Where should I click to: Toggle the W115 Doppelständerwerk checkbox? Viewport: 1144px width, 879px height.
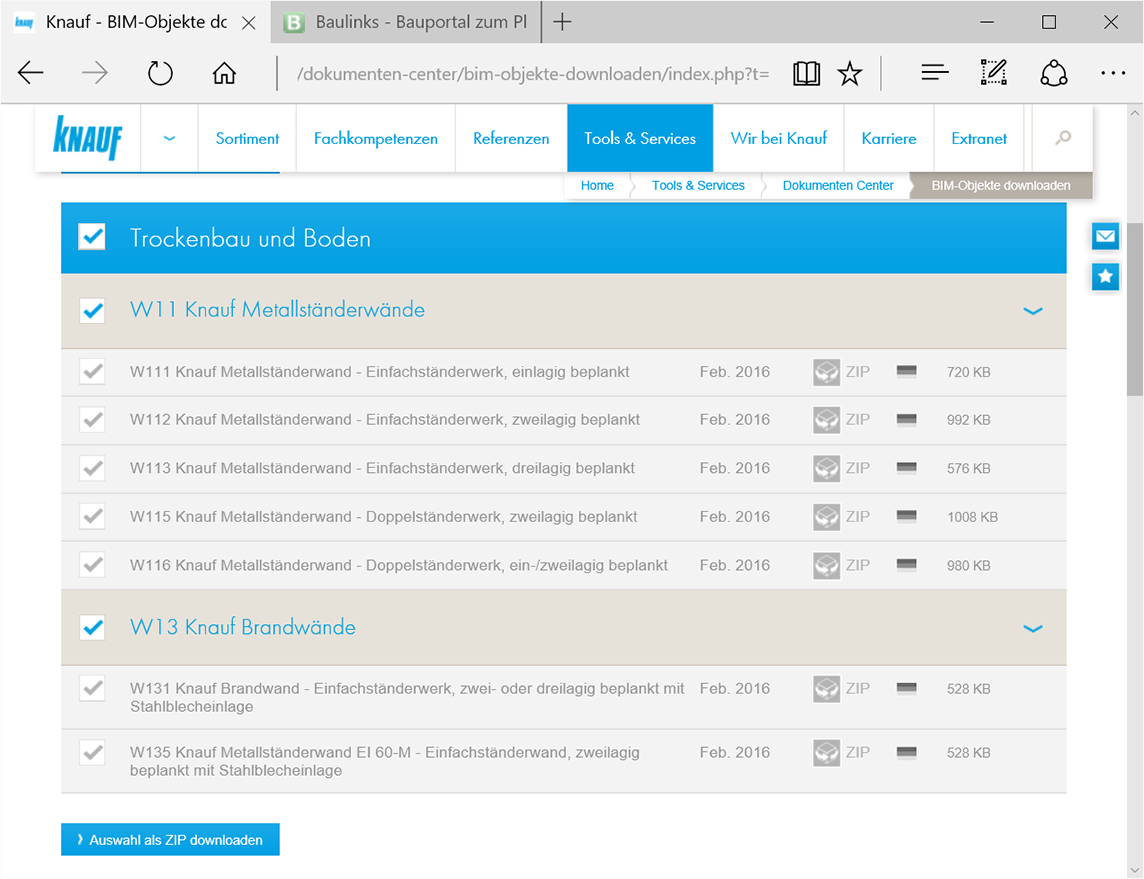(x=92, y=516)
